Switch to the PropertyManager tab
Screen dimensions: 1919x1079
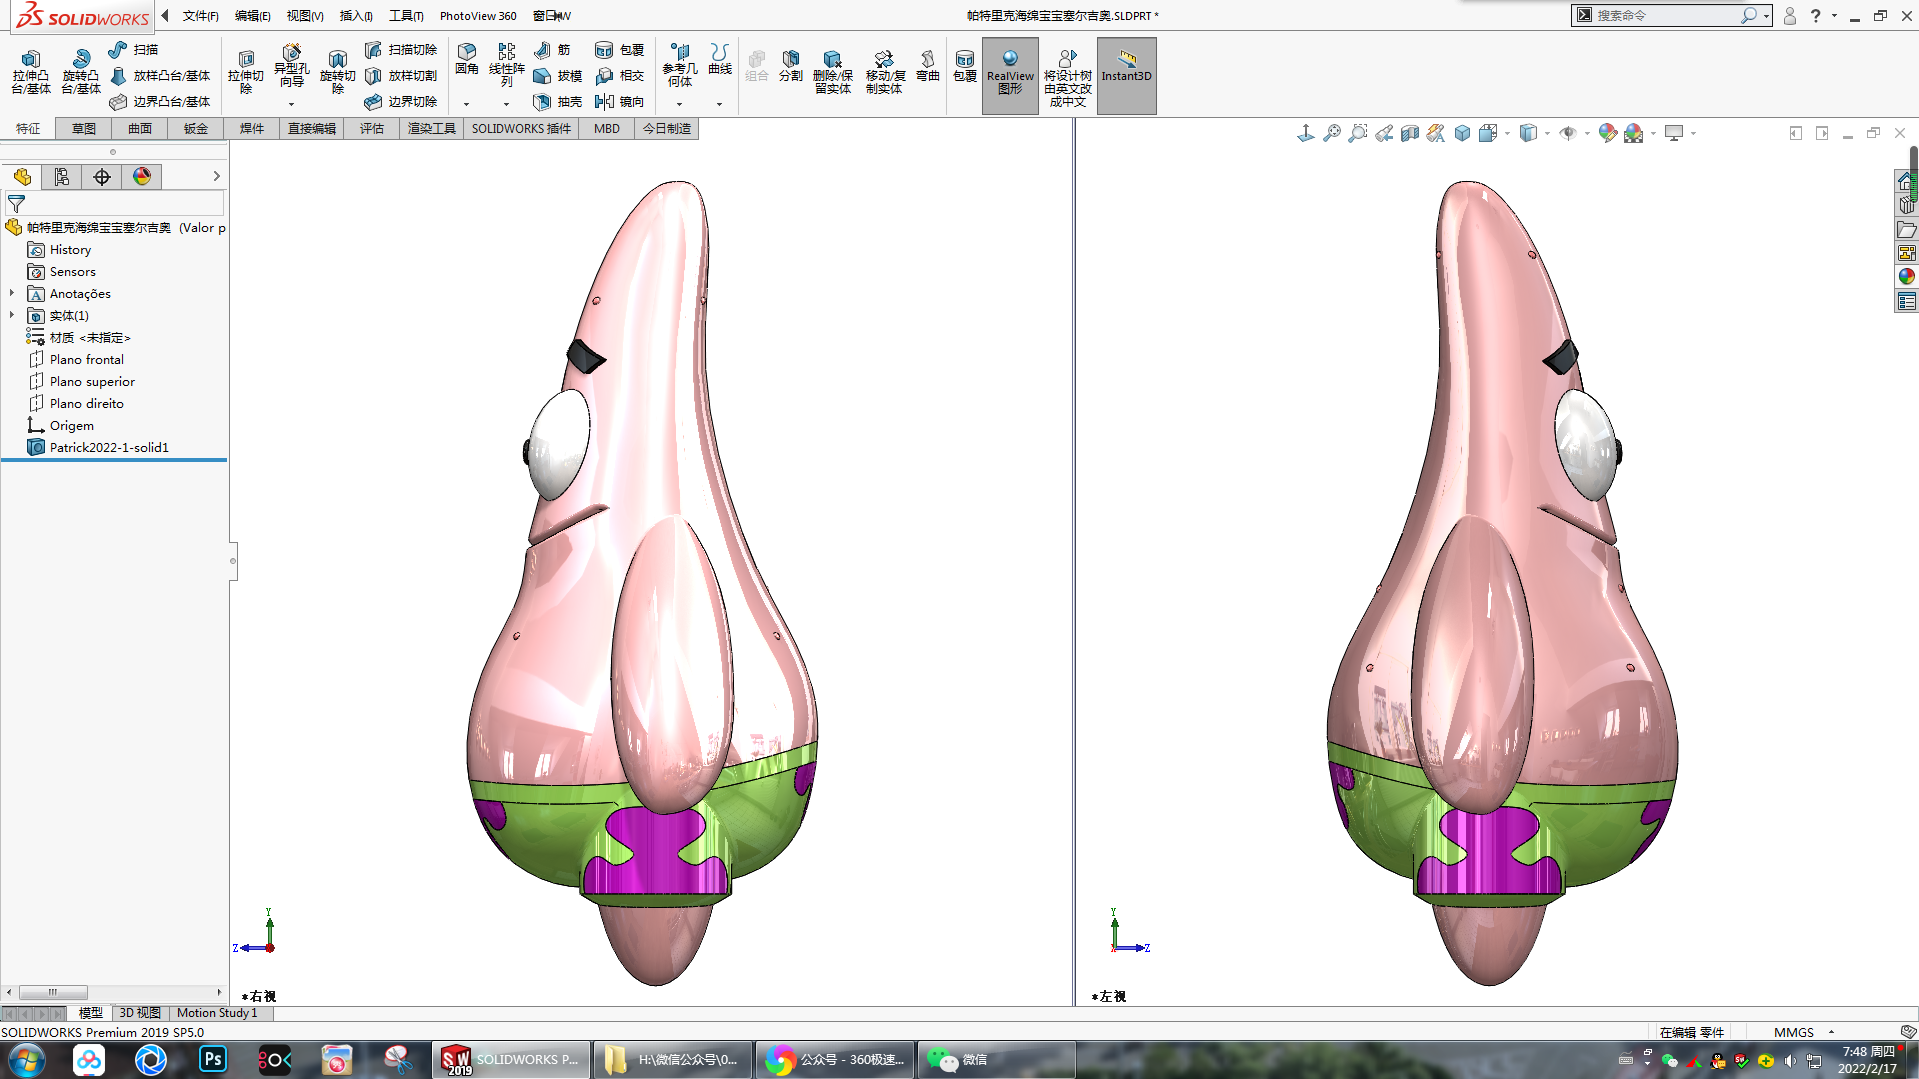(62, 177)
